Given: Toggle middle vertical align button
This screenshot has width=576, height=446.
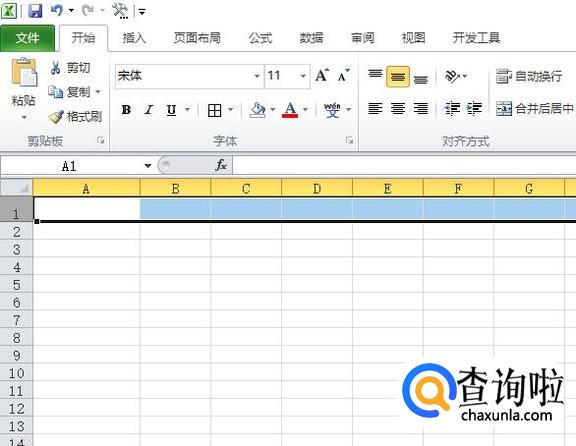Looking at the screenshot, I should pyautogui.click(x=398, y=76).
